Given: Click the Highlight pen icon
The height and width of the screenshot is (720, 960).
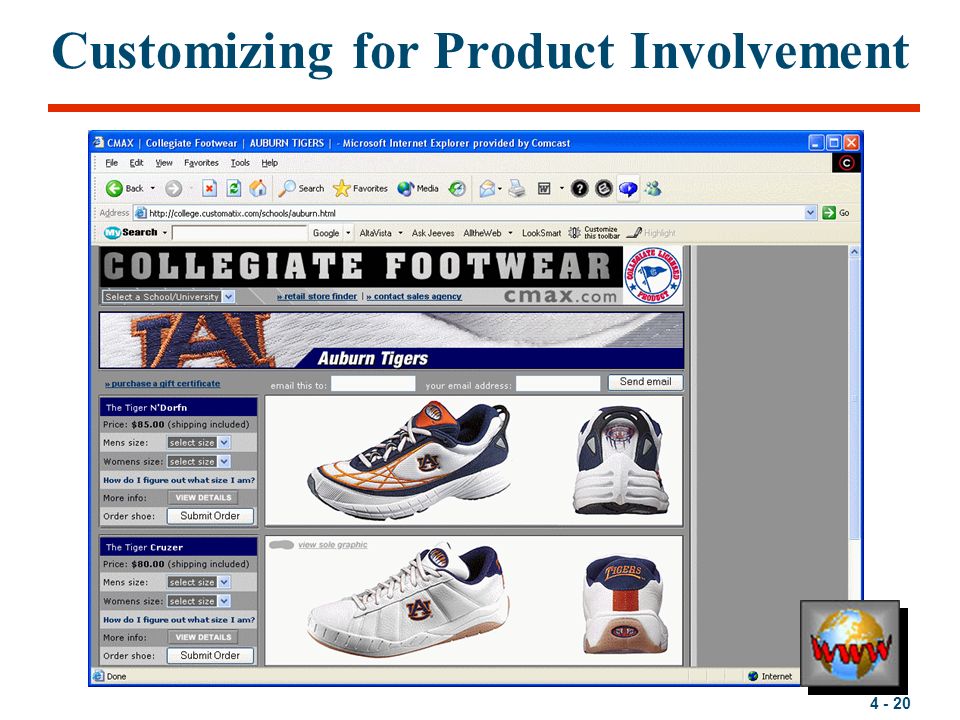Looking at the screenshot, I should [634, 233].
